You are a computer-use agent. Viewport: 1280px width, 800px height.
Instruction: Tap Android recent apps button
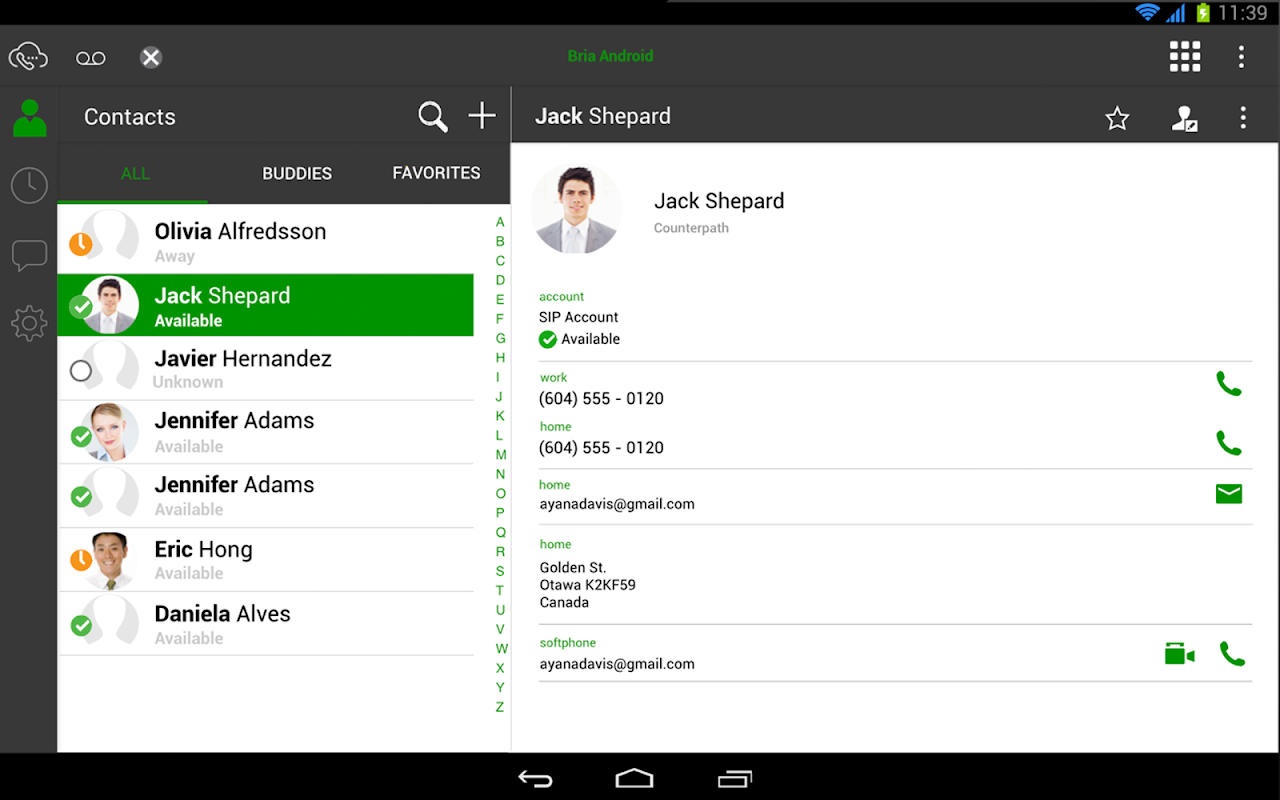tap(735, 778)
